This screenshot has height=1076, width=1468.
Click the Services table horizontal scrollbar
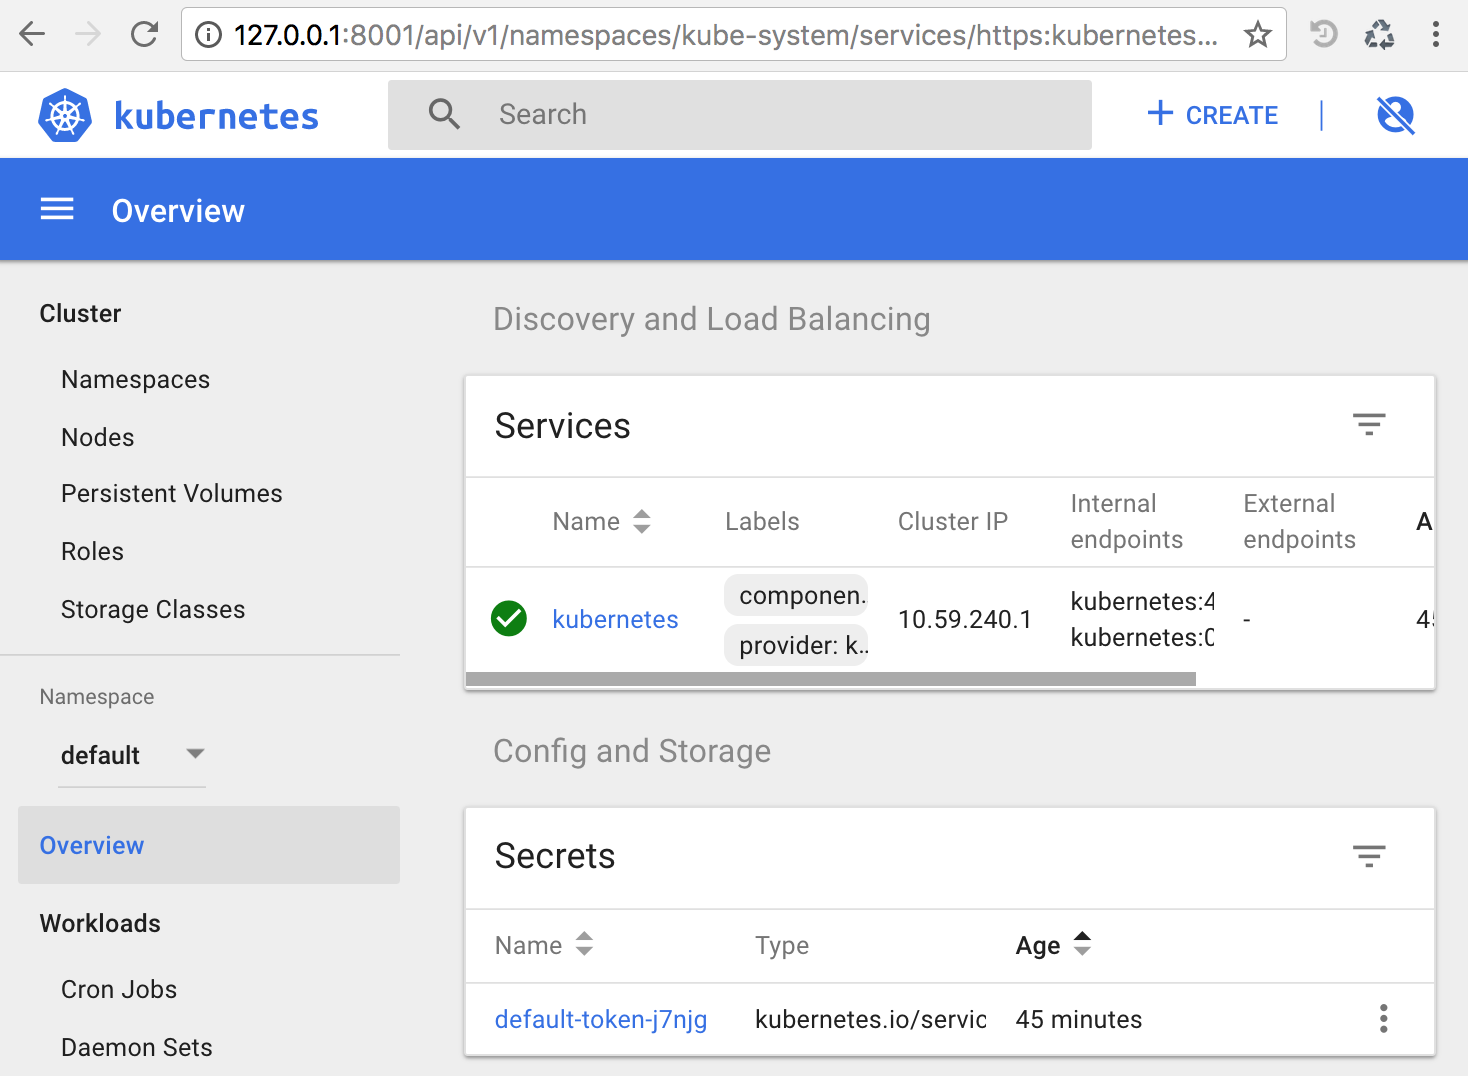[831, 679]
